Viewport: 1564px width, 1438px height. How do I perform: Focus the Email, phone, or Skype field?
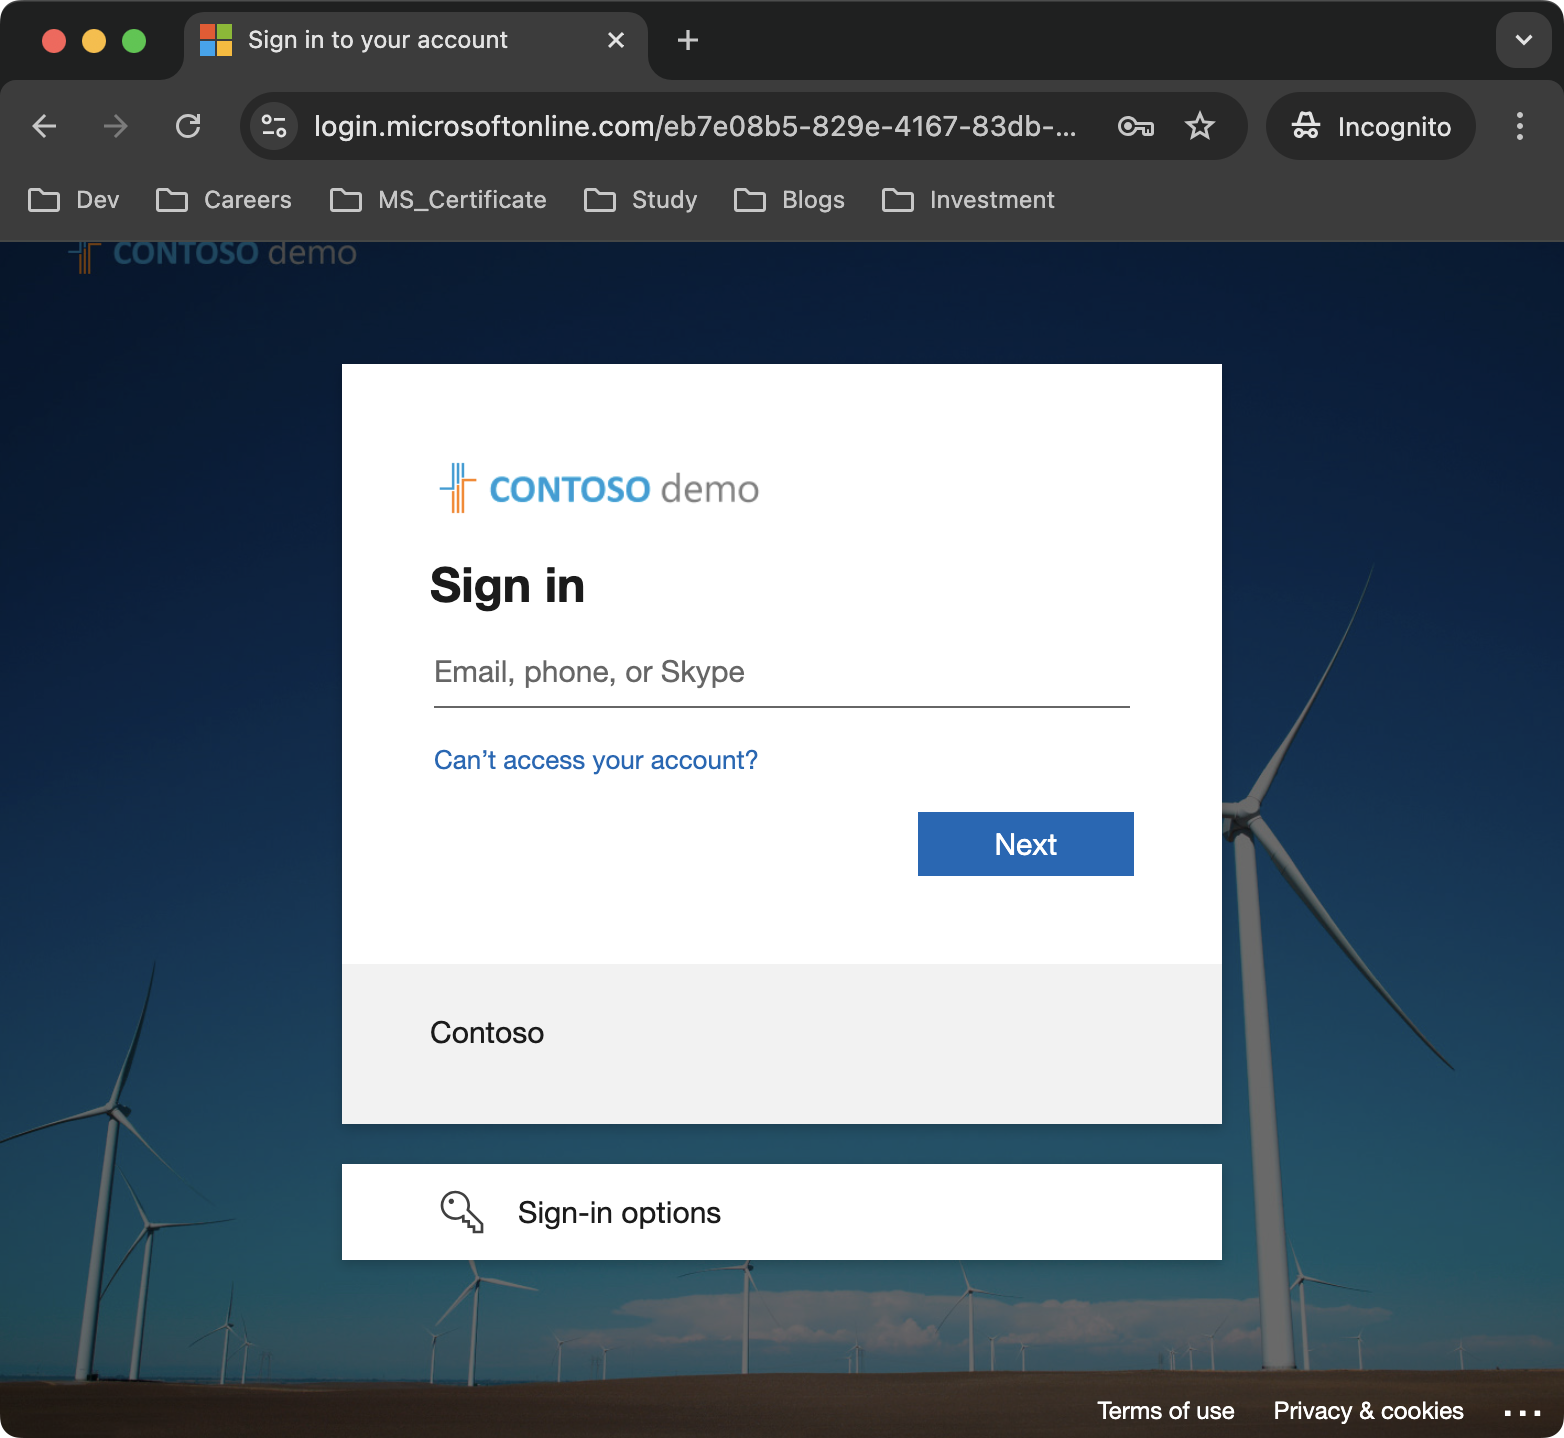[x=782, y=672]
